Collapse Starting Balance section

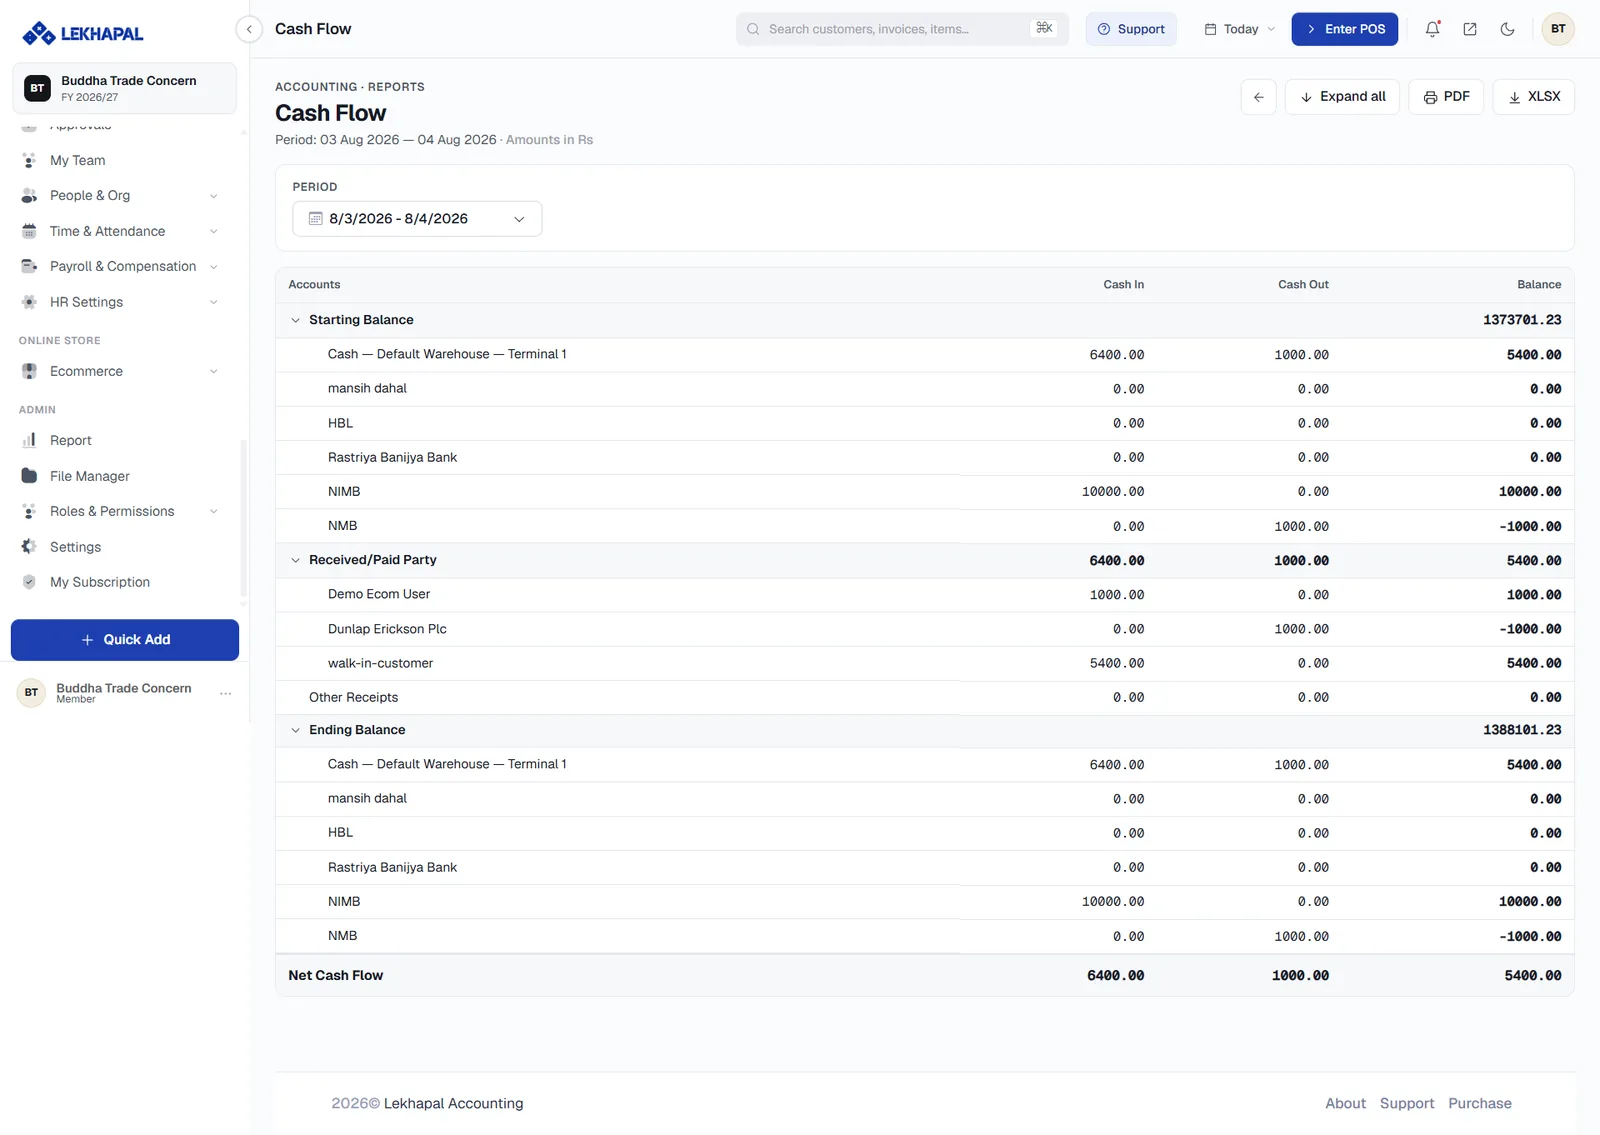coord(295,320)
